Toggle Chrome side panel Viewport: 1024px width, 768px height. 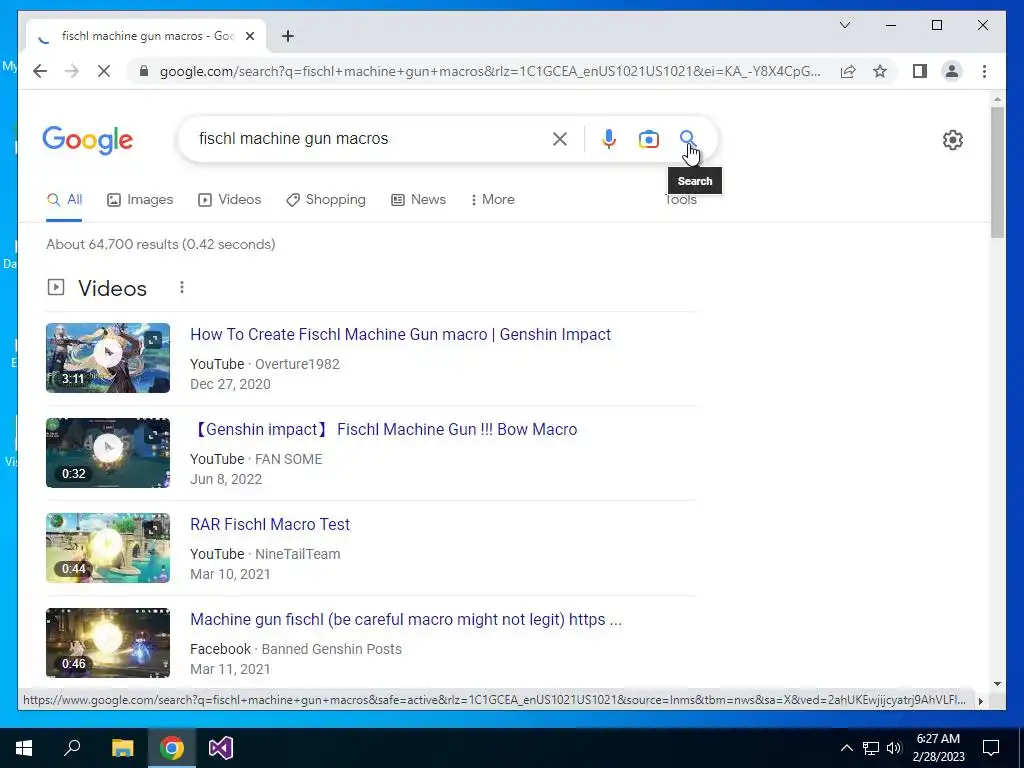click(920, 71)
